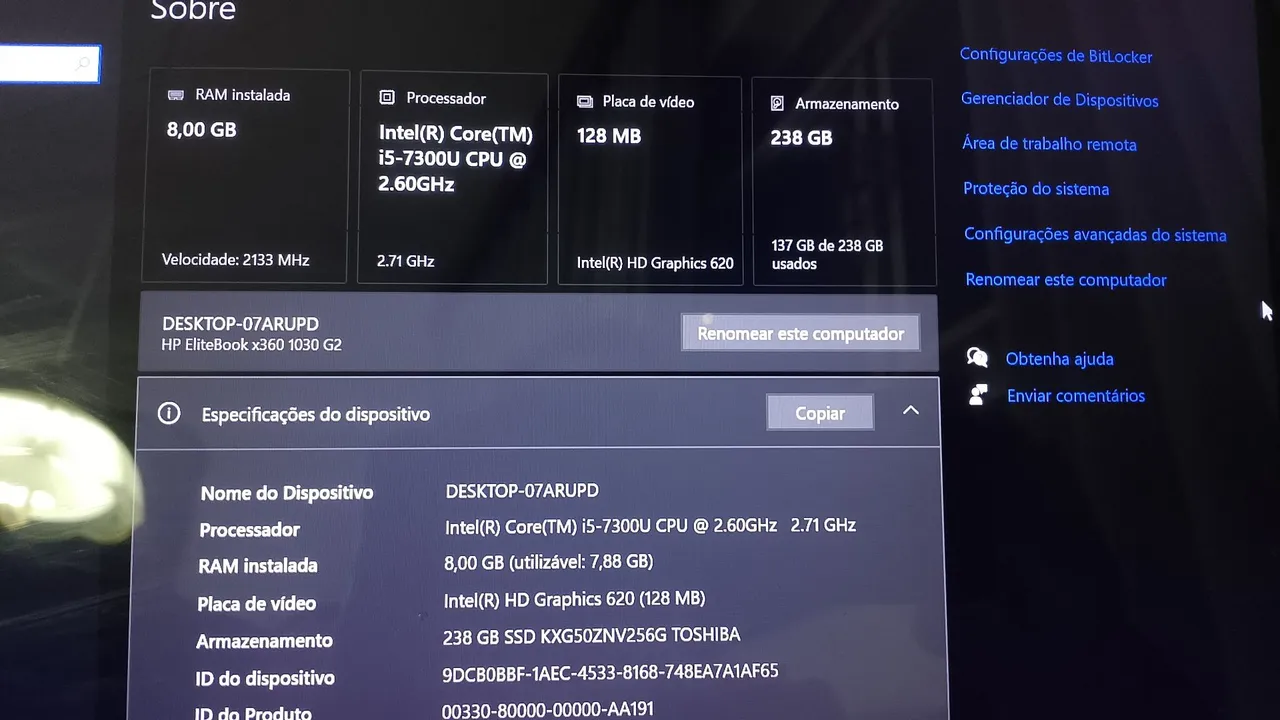Viewport: 1280px width, 720px height.
Task: Click the info icon beside Especificações do dispositivo
Action: point(169,413)
